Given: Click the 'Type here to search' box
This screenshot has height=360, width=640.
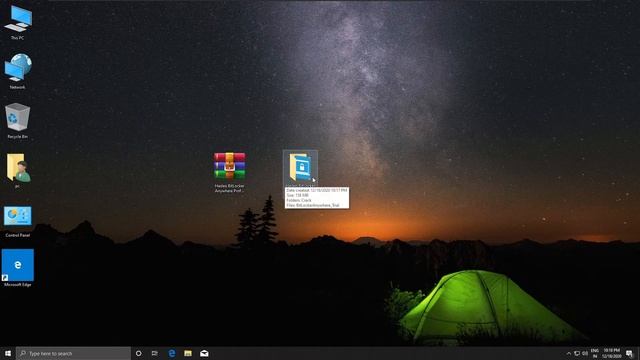Looking at the screenshot, I should pos(73,353).
